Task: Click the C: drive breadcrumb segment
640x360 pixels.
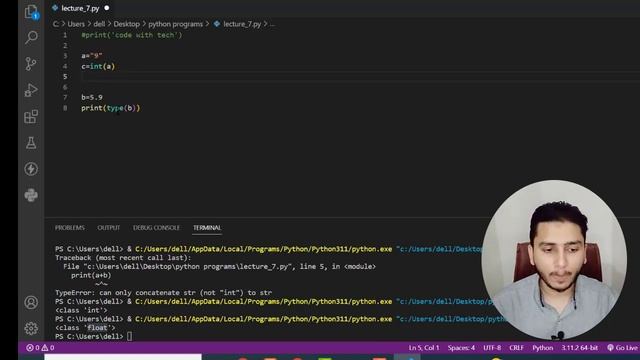Action: click(x=56, y=24)
